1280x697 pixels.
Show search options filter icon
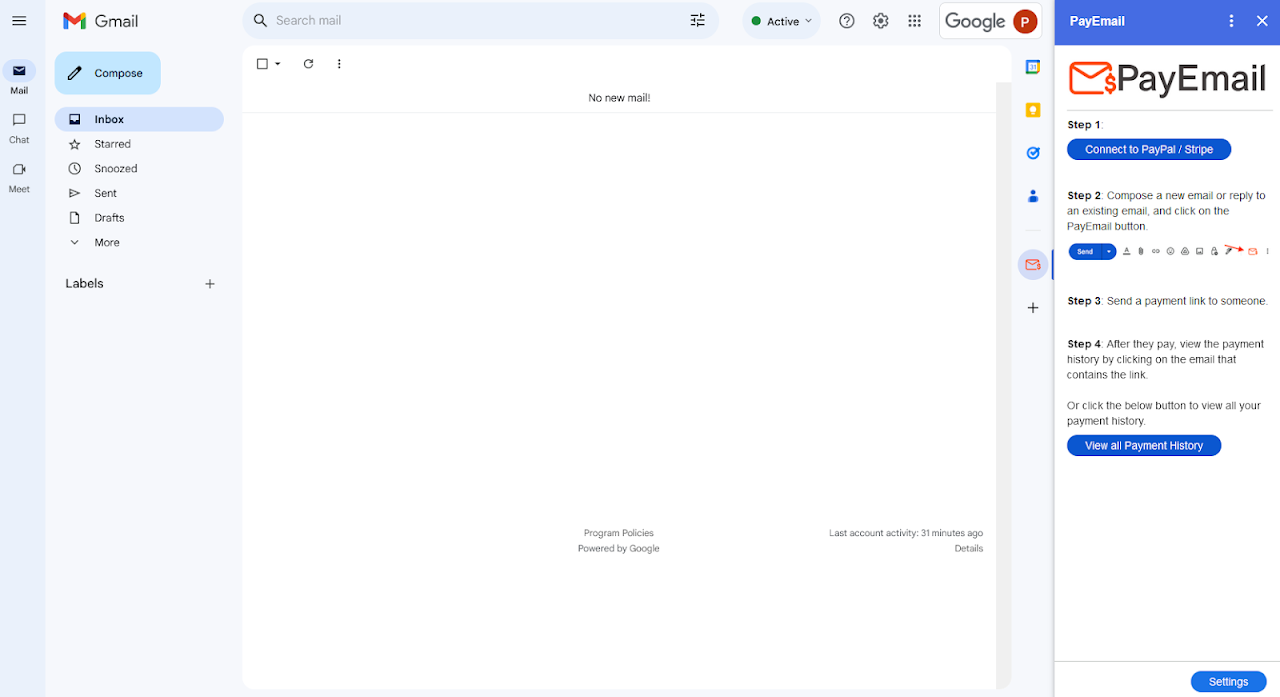tap(698, 20)
